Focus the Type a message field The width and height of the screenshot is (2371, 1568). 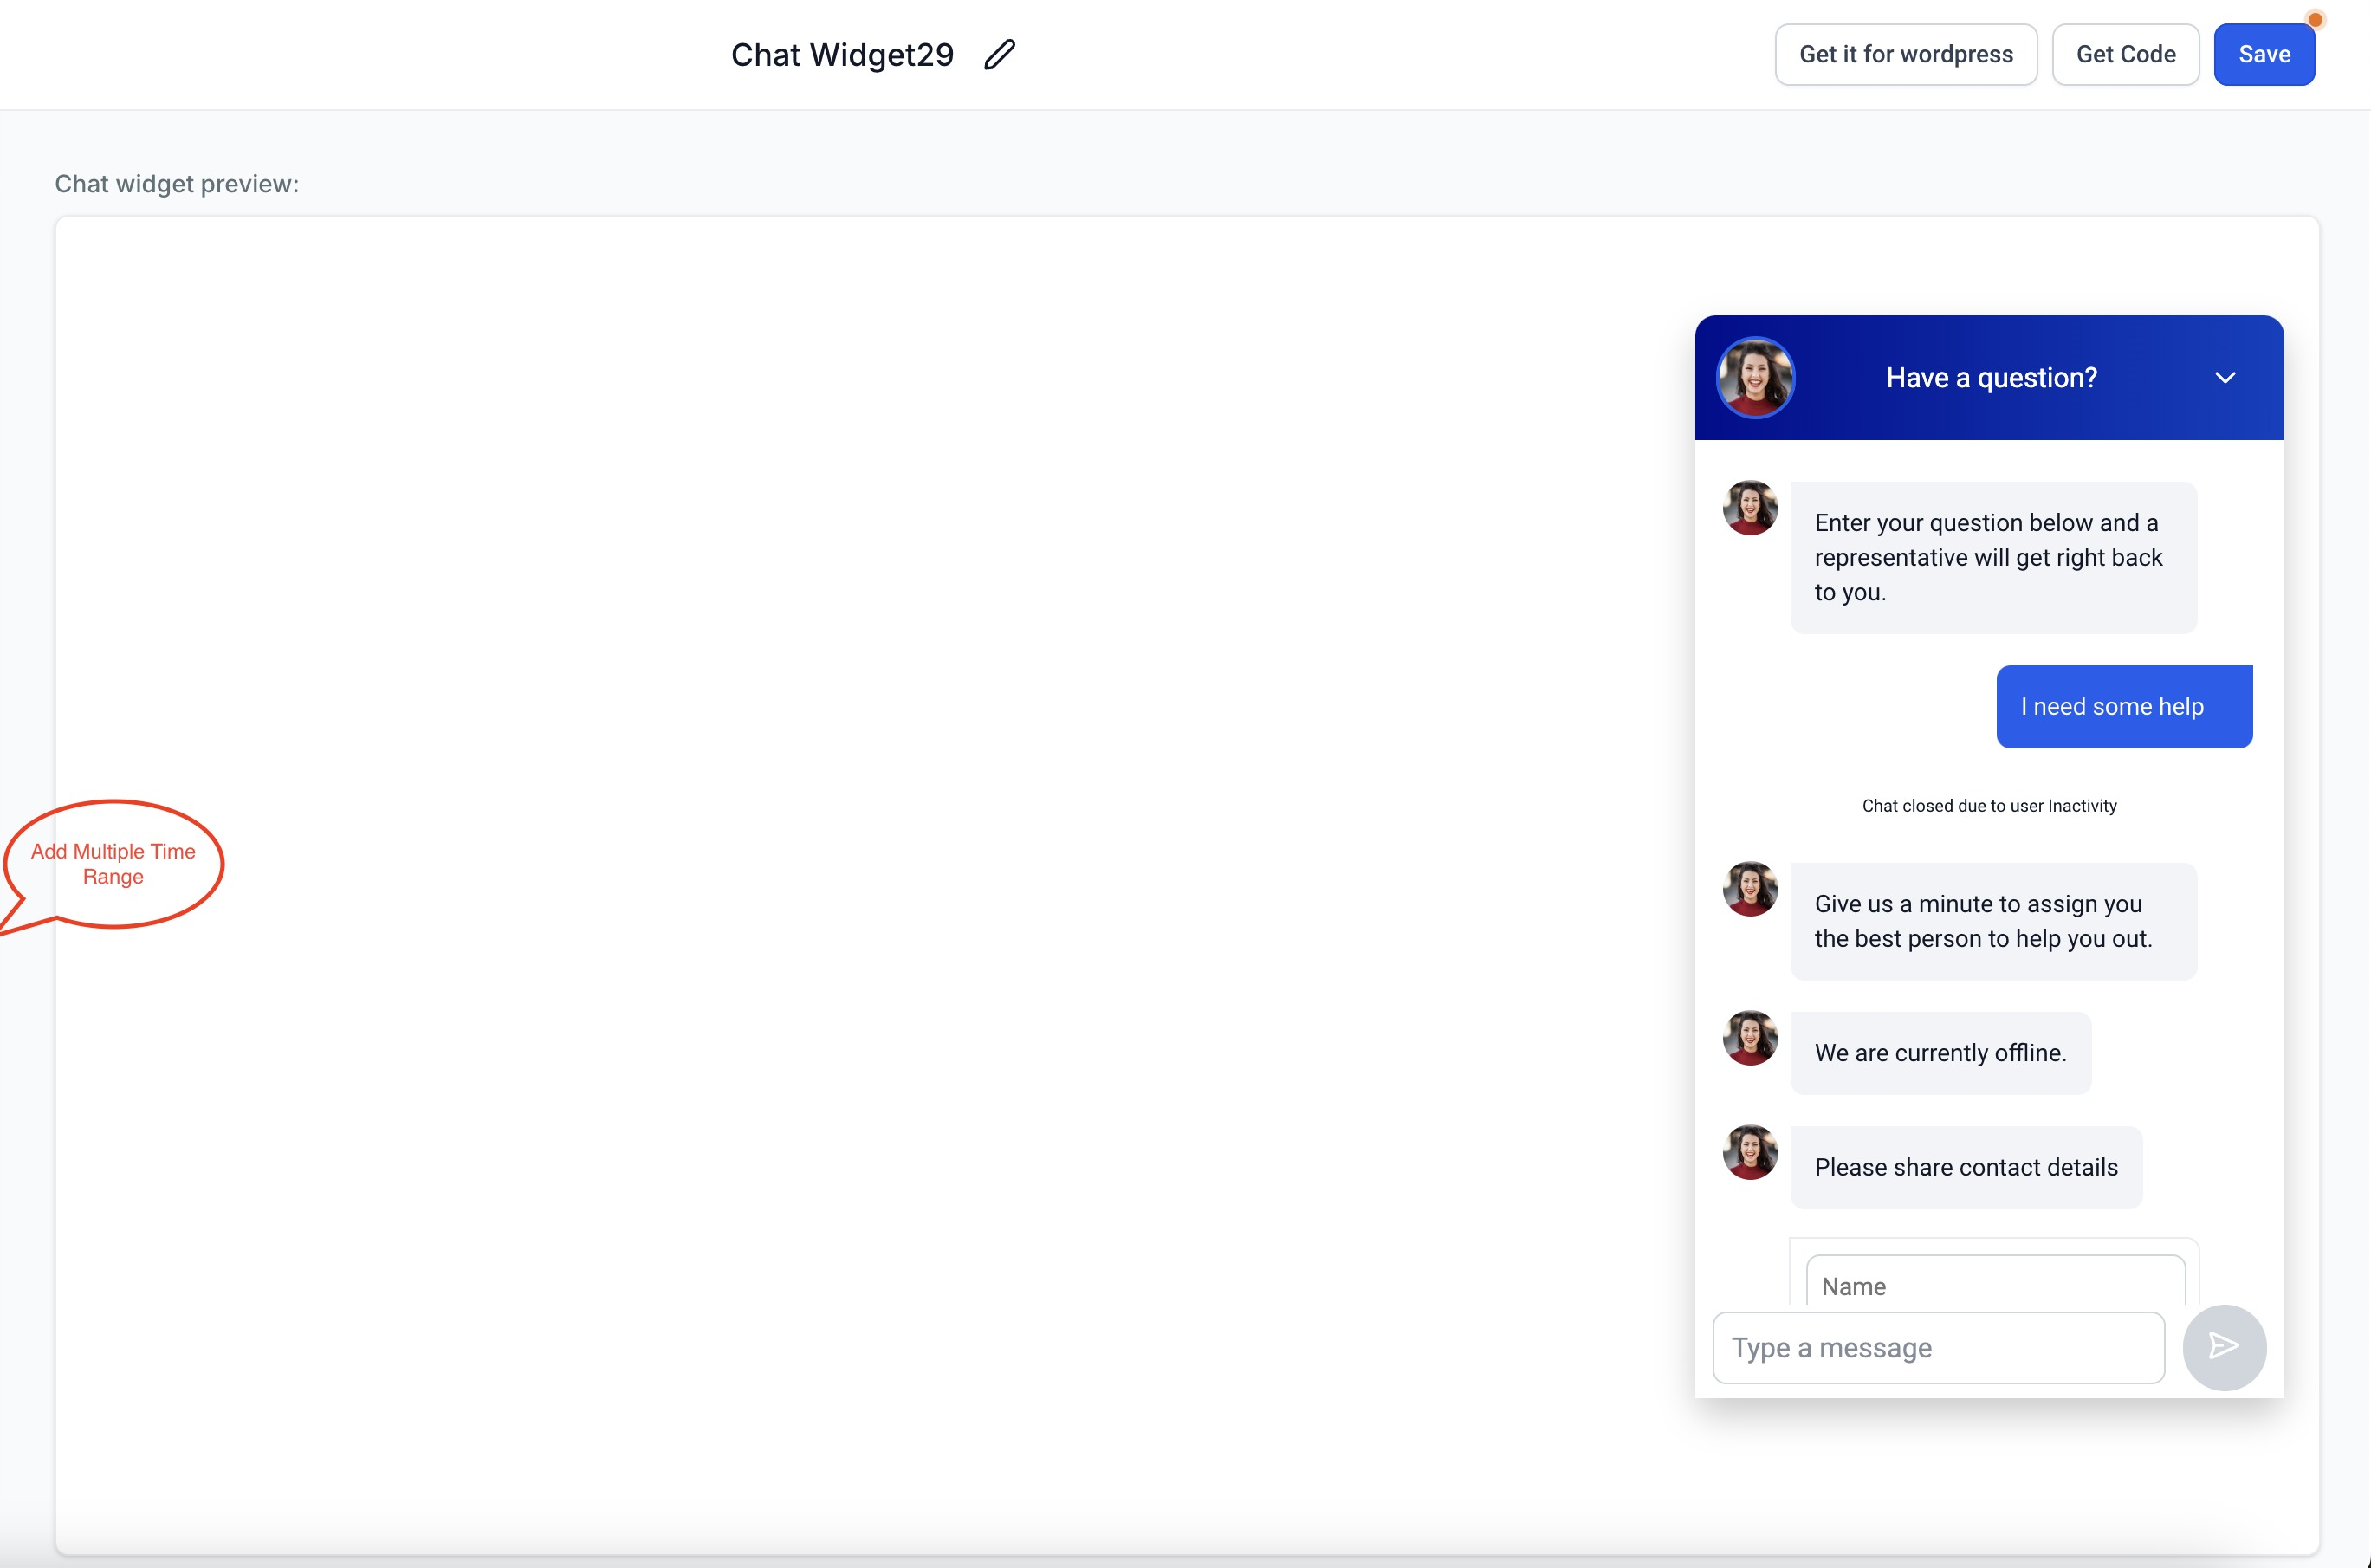point(1938,1348)
